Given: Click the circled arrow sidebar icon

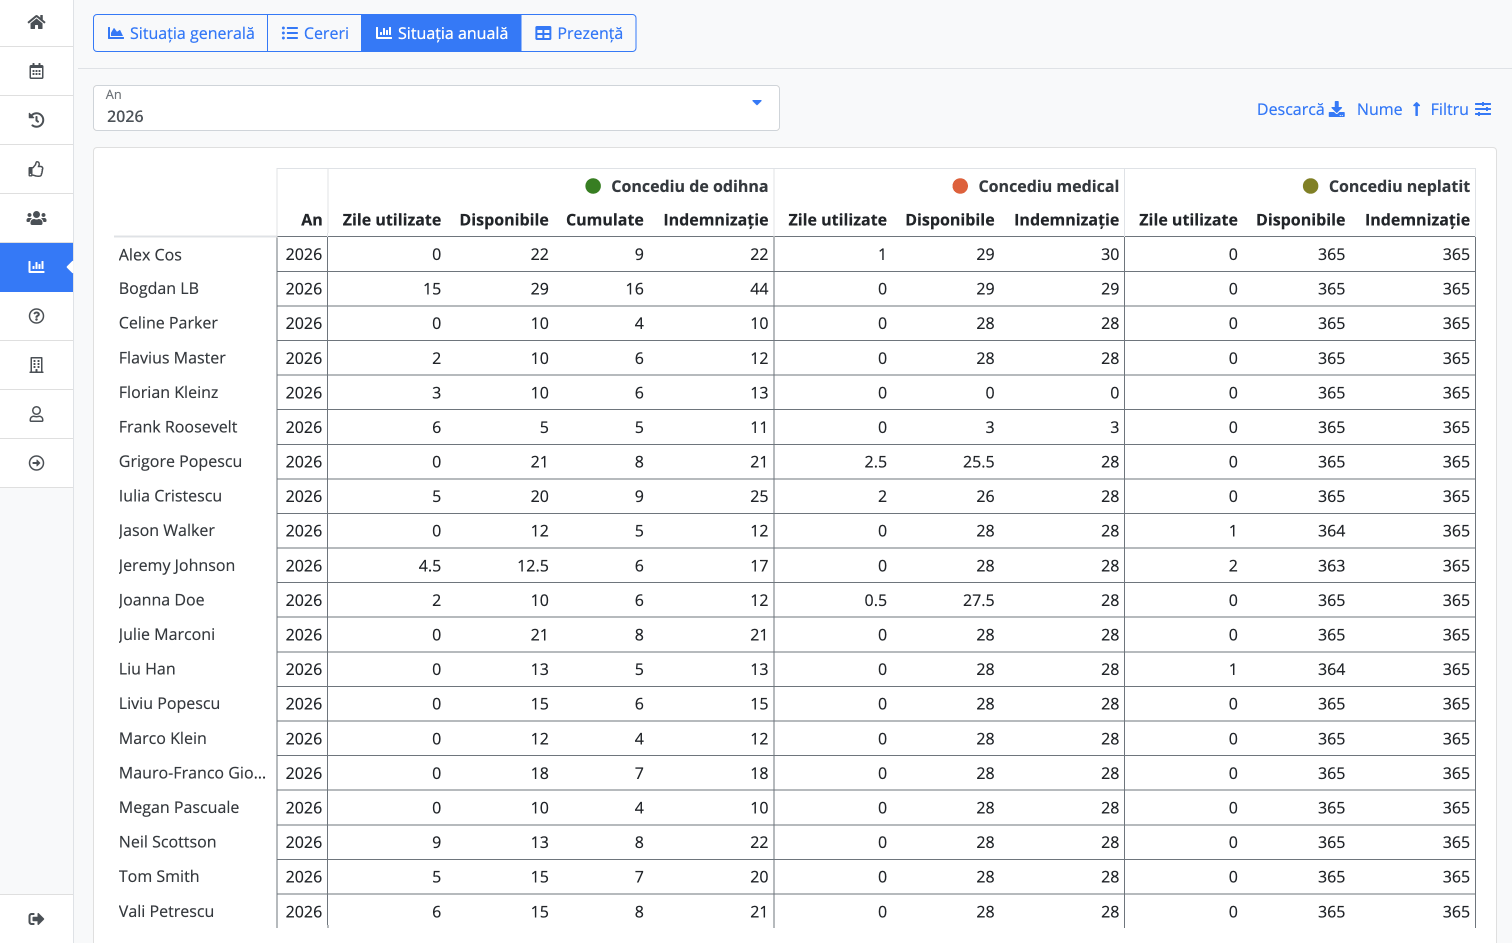Looking at the screenshot, I should click(36, 463).
